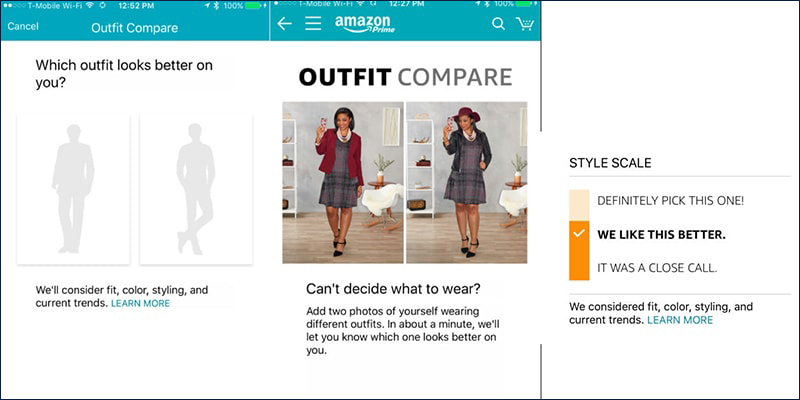
Task: Add photo in the right silhouette placeholder
Action: [195, 189]
